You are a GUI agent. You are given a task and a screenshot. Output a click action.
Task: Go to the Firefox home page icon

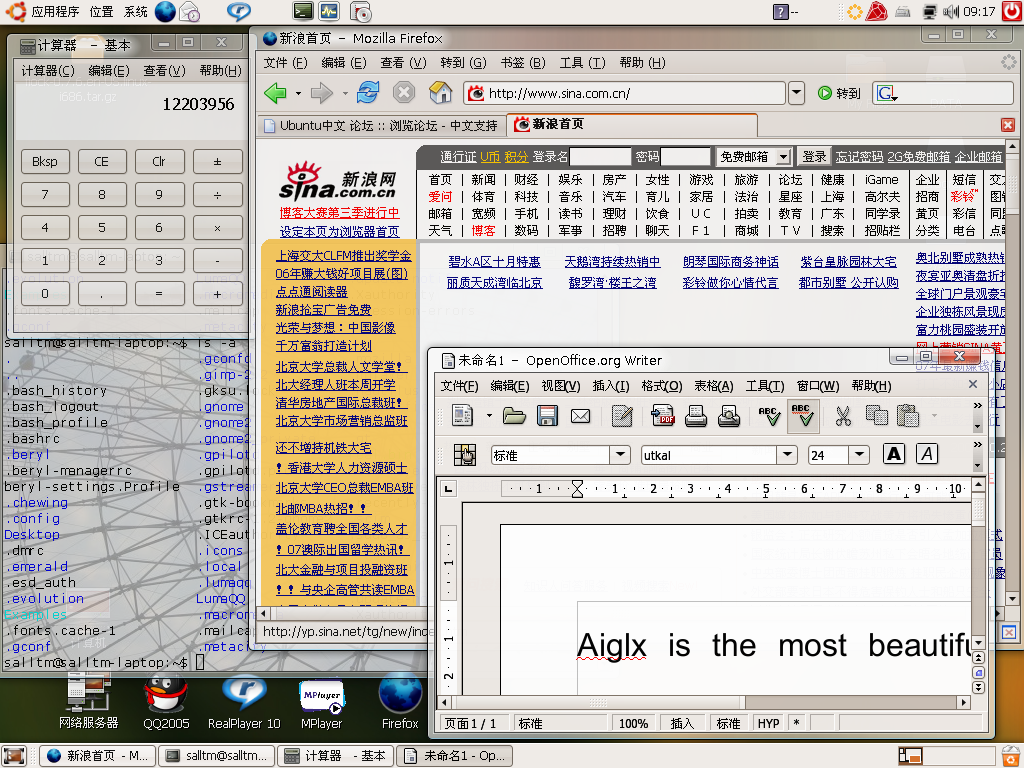(x=441, y=92)
